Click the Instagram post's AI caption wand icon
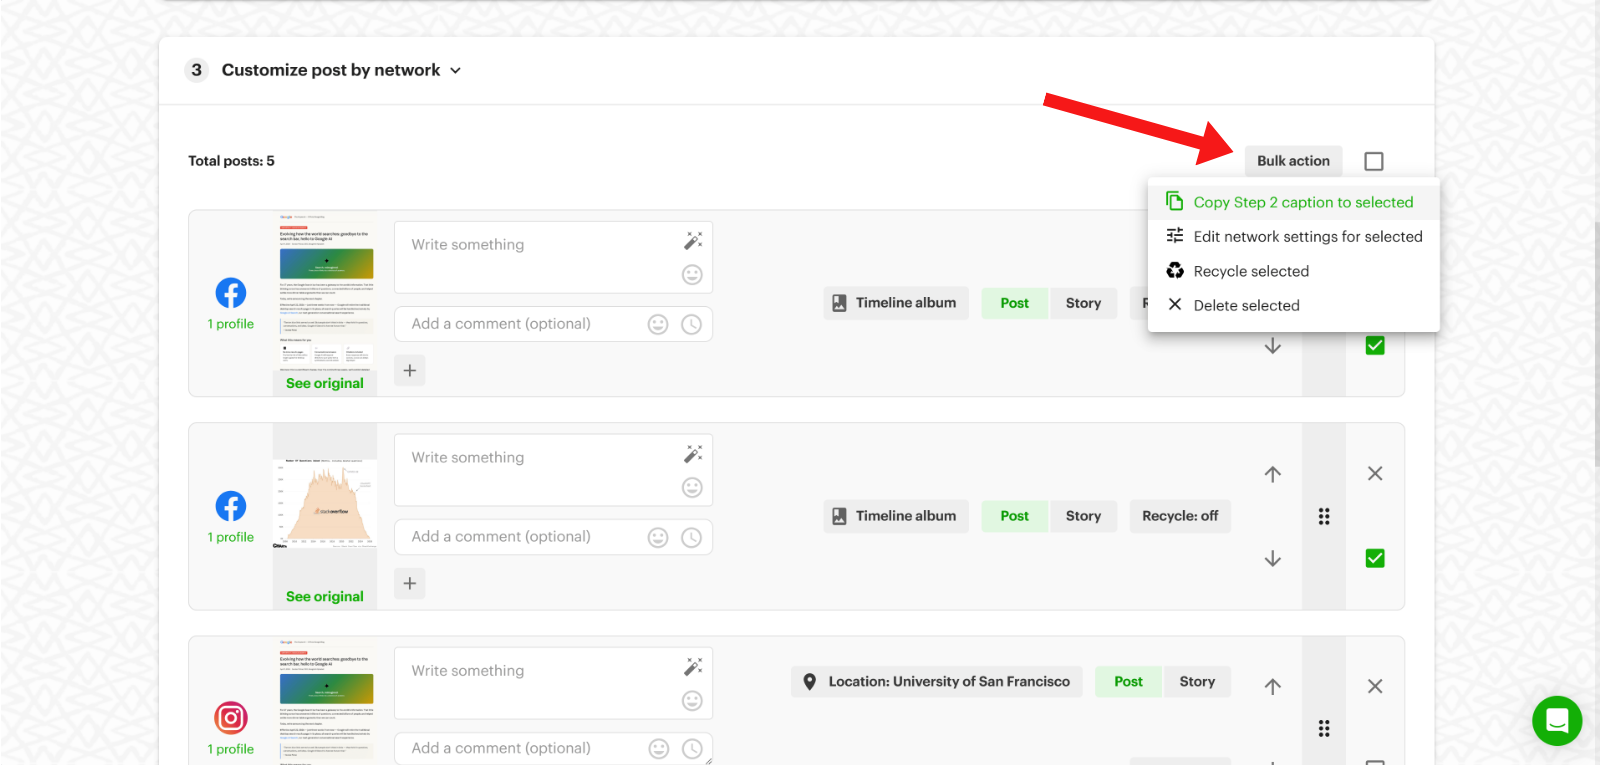1600x765 pixels. (x=693, y=667)
